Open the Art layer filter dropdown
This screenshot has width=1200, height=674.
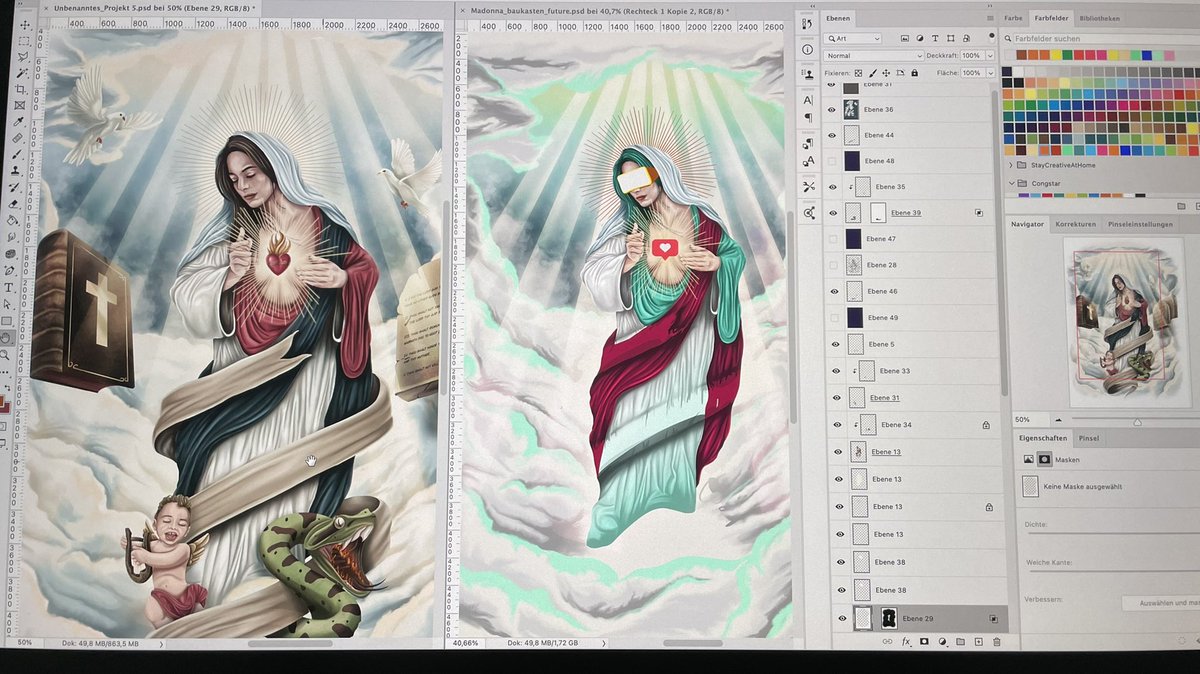point(851,39)
